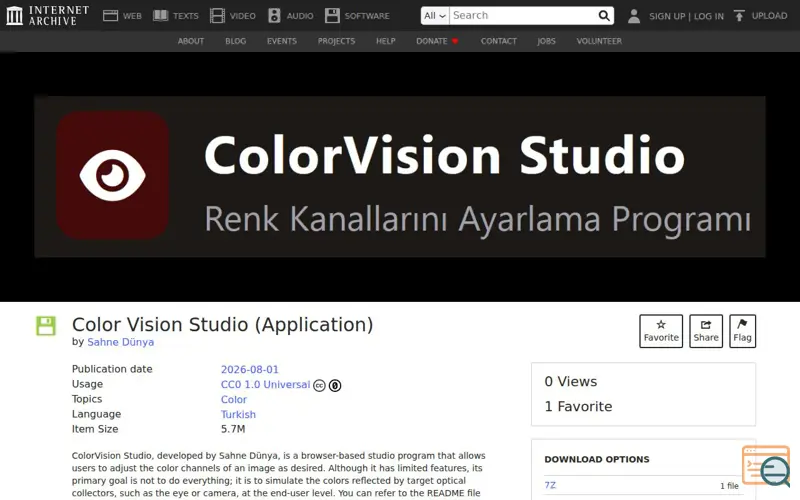Click the Flag button
800x500 pixels.
click(742, 331)
